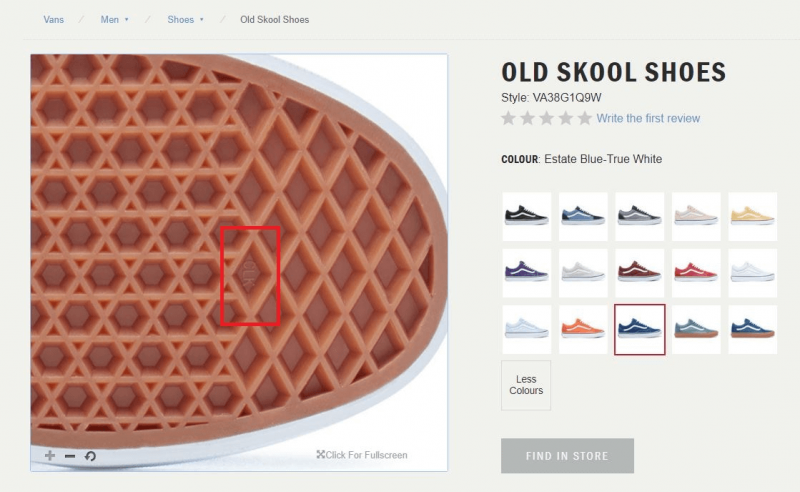Collapse swatches with Less Colours
This screenshot has width=800, height=492.
526,385
